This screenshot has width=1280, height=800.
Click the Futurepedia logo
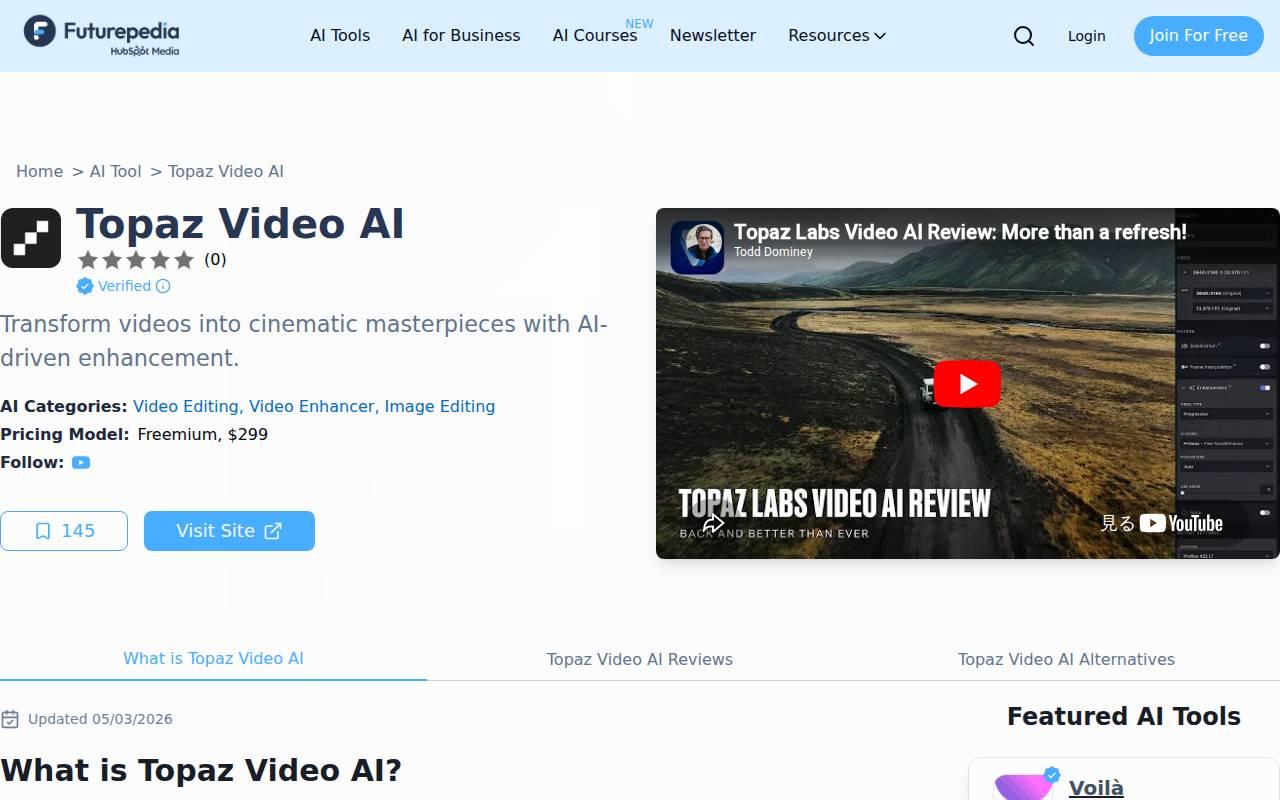(102, 35)
